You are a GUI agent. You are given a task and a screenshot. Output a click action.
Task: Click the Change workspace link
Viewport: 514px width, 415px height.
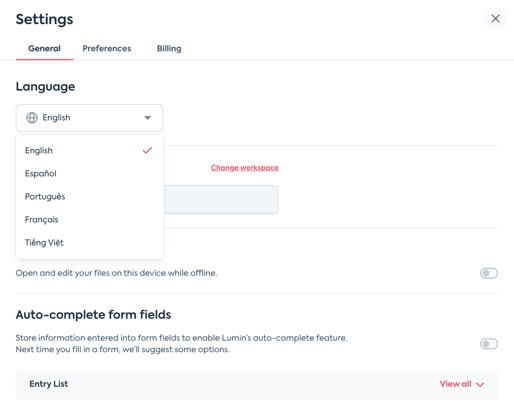coord(244,168)
